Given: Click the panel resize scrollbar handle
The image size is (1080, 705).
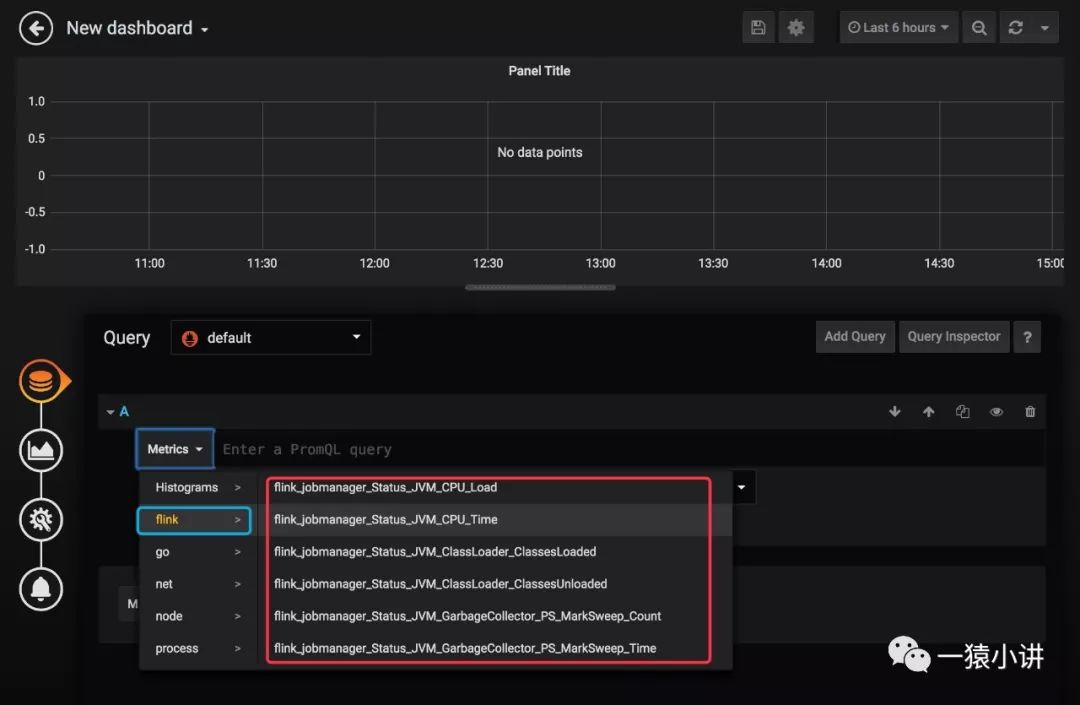Looking at the screenshot, I should [540, 288].
